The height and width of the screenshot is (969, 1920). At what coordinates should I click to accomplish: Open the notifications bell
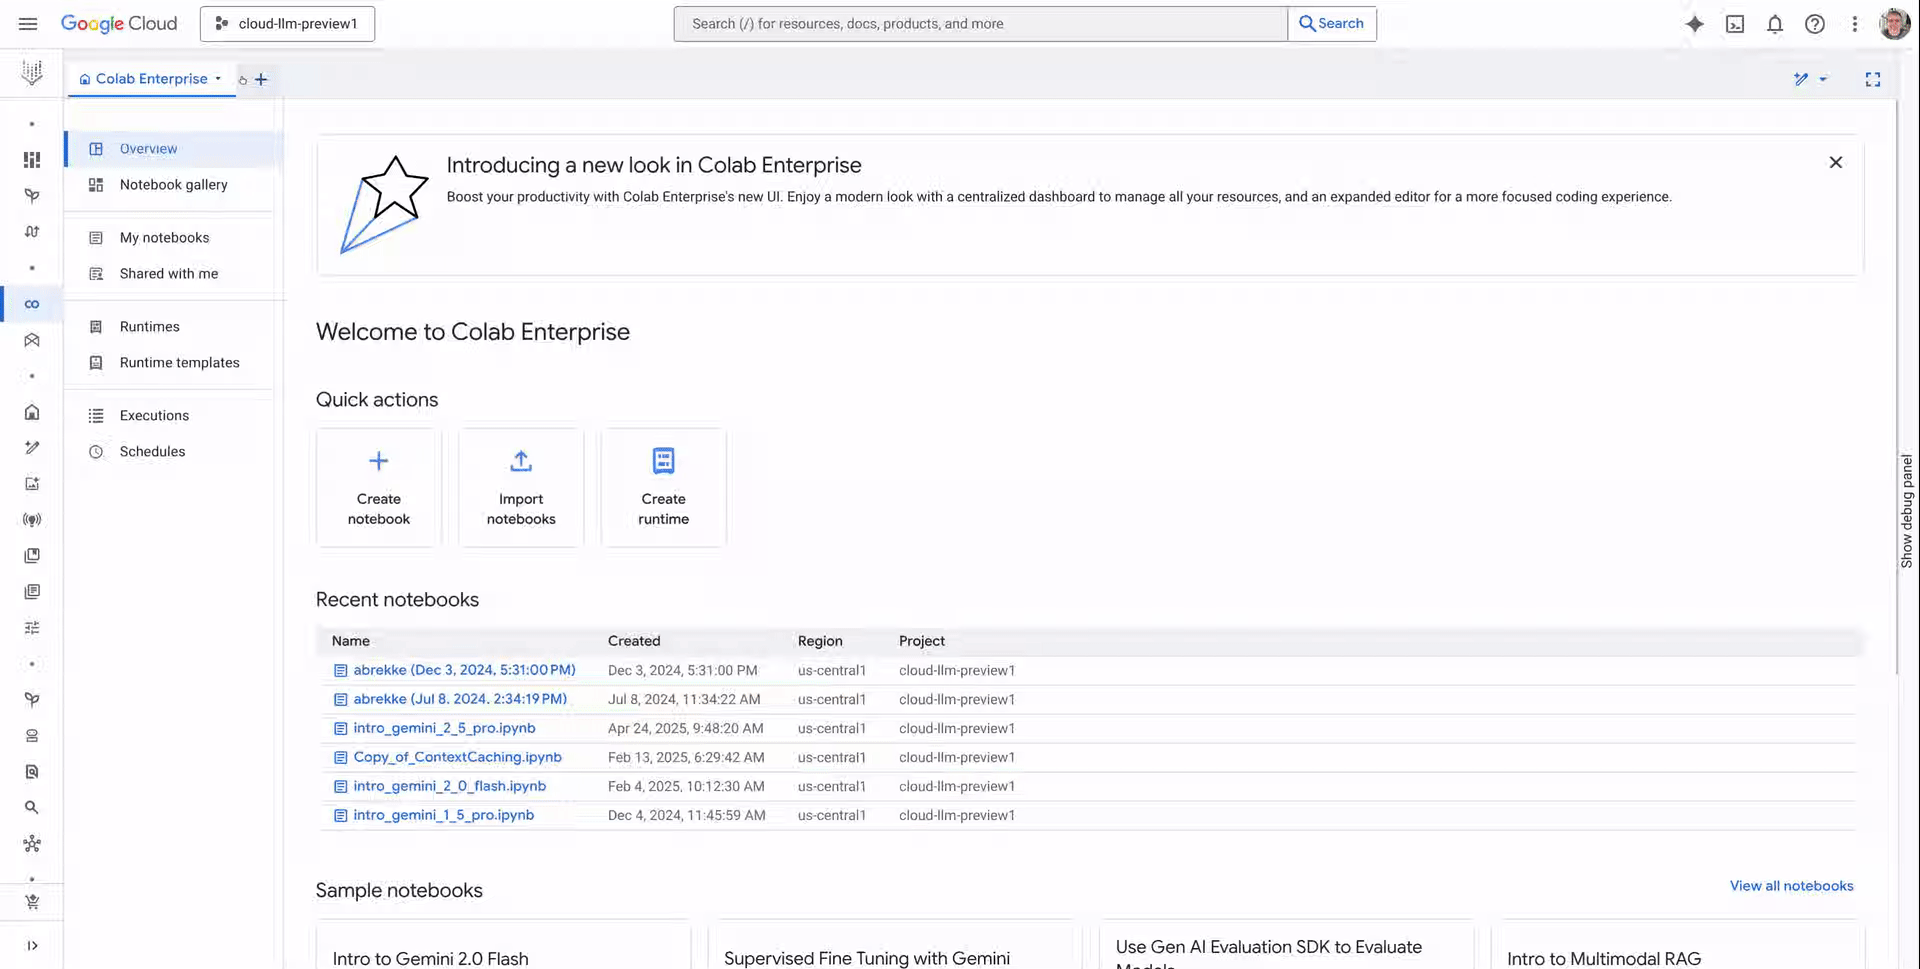(x=1775, y=24)
